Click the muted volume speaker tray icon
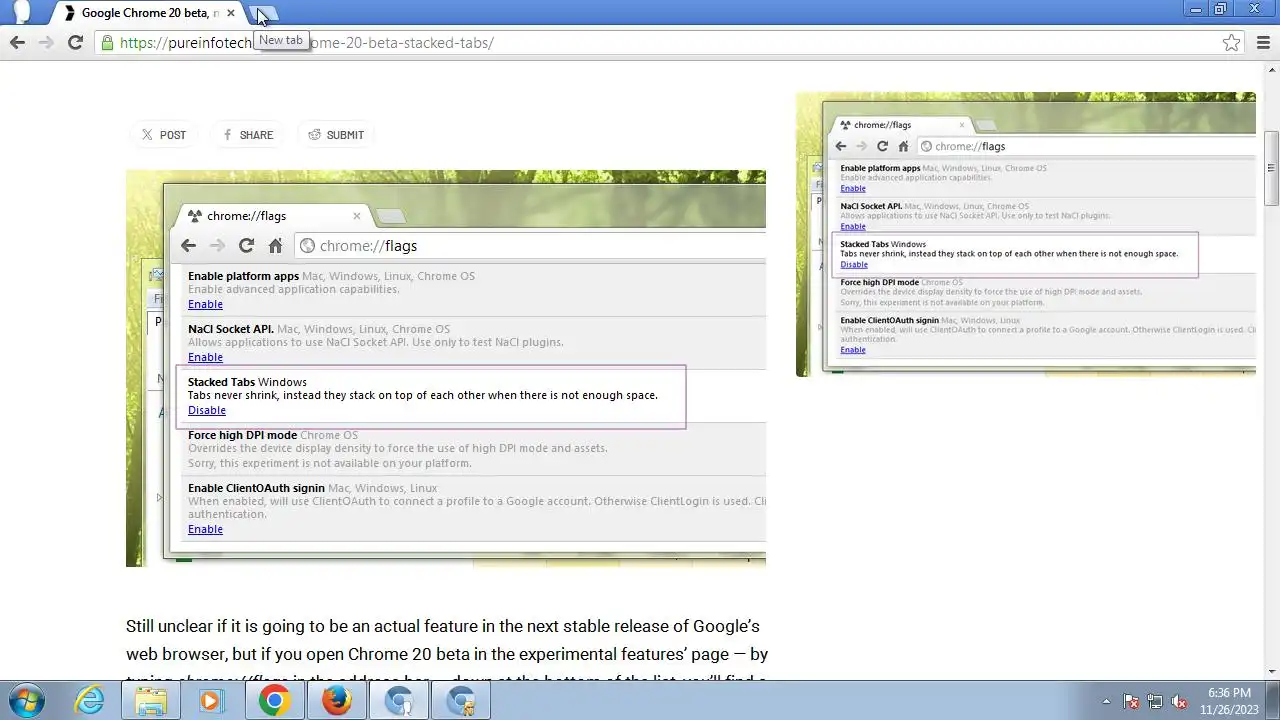 (x=1179, y=701)
